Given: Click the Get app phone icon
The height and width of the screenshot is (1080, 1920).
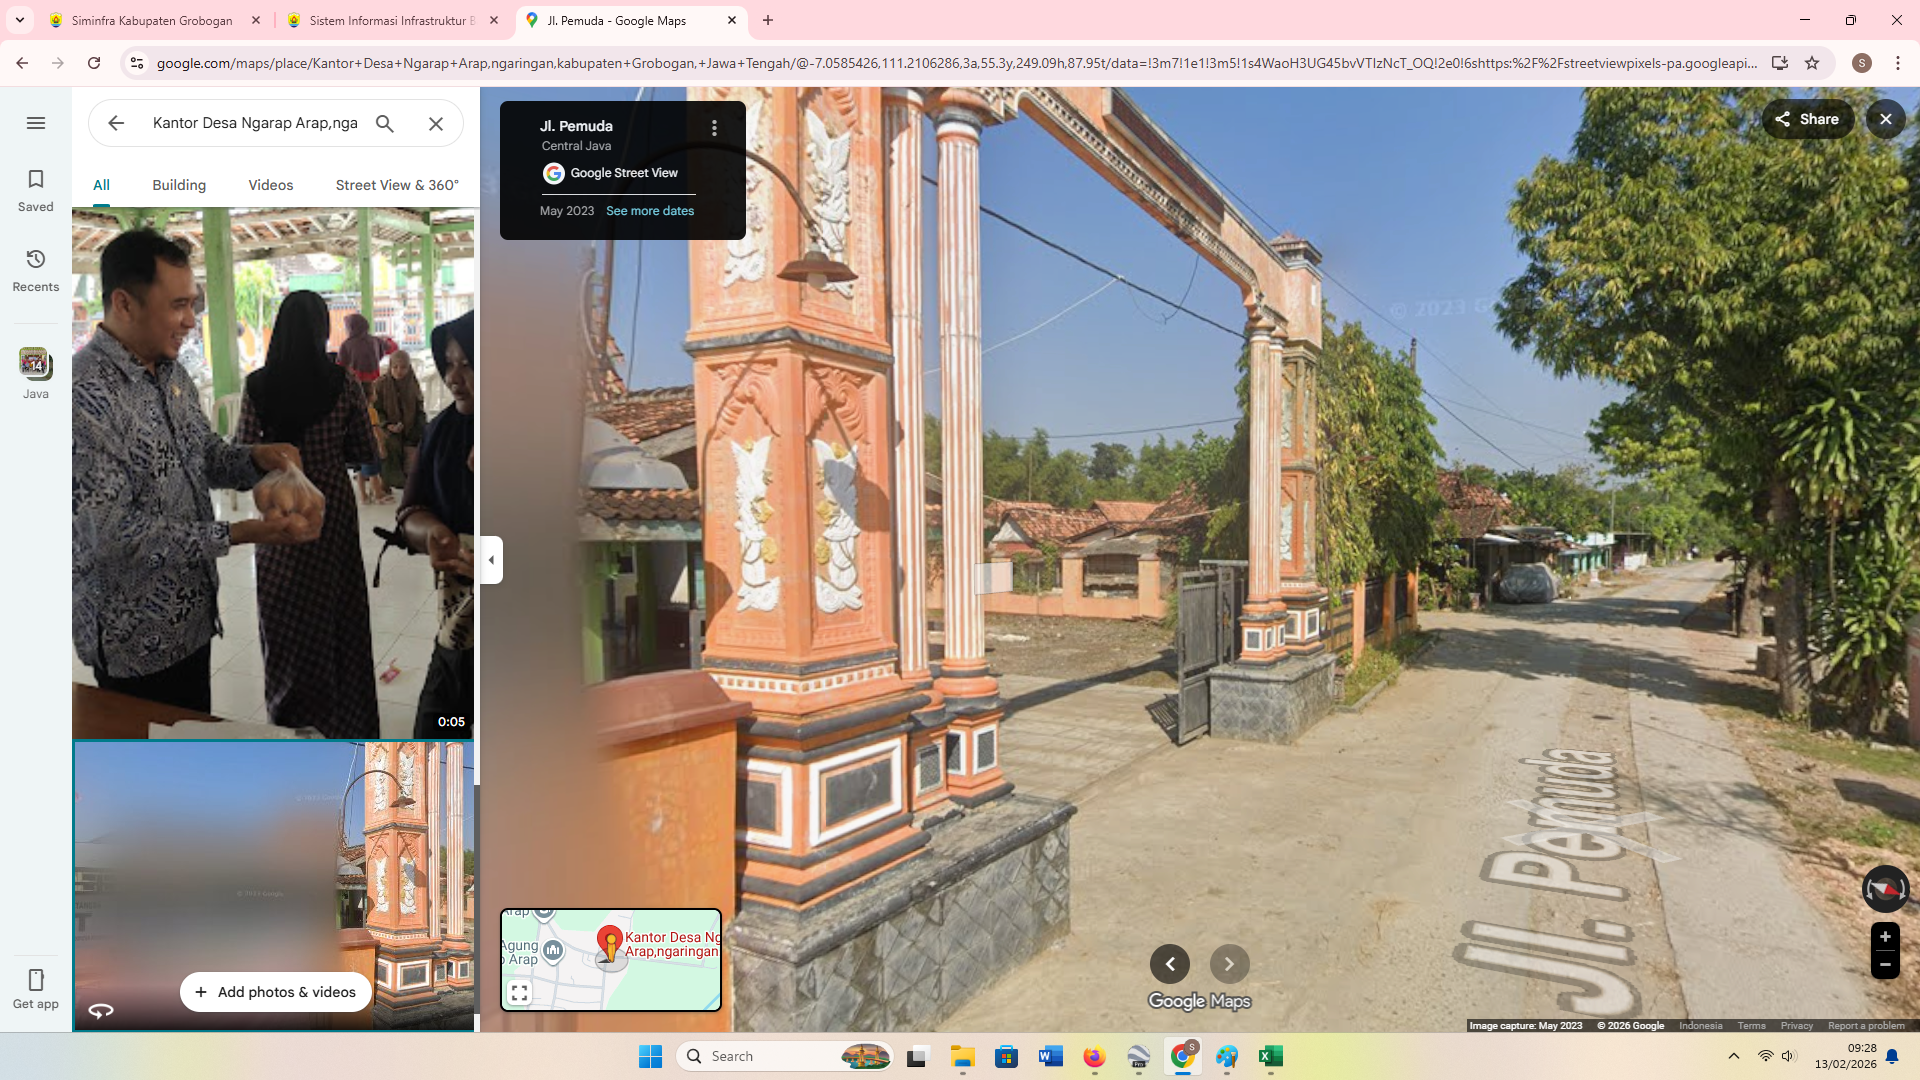Looking at the screenshot, I should 36,980.
